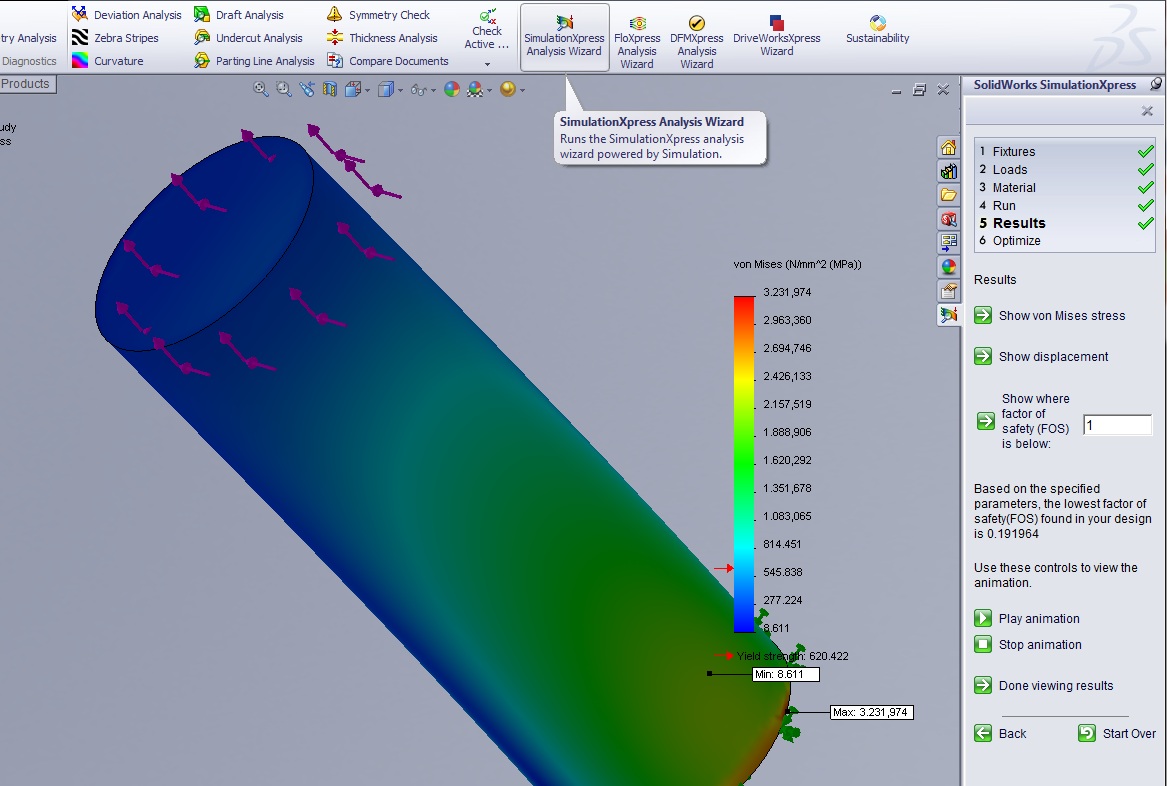The width and height of the screenshot is (1167, 786).
Task: Click Check Active Document button
Action: 487,29
